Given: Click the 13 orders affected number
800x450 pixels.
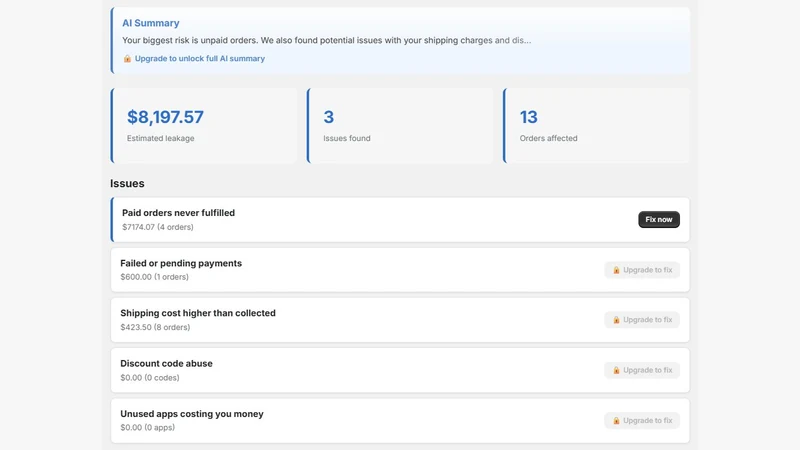Looking at the screenshot, I should click(529, 117).
